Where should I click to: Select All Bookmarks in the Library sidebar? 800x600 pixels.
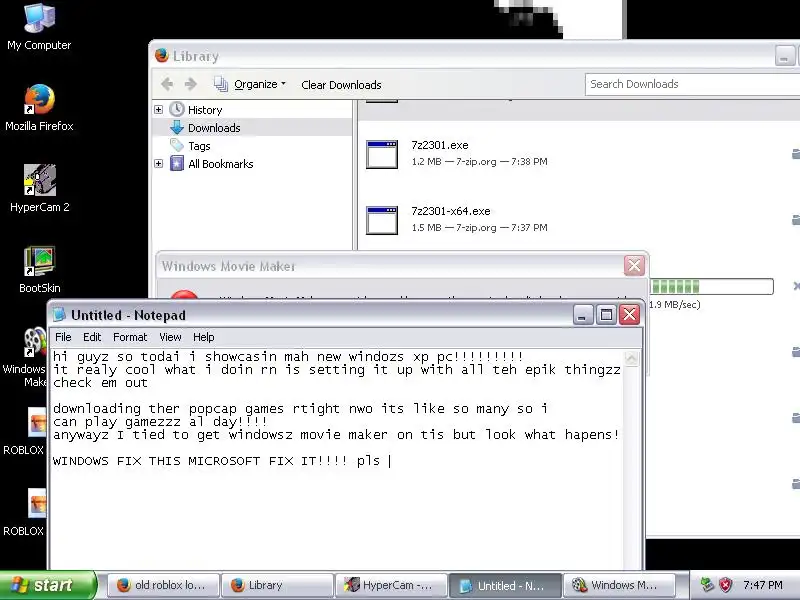click(x=220, y=164)
